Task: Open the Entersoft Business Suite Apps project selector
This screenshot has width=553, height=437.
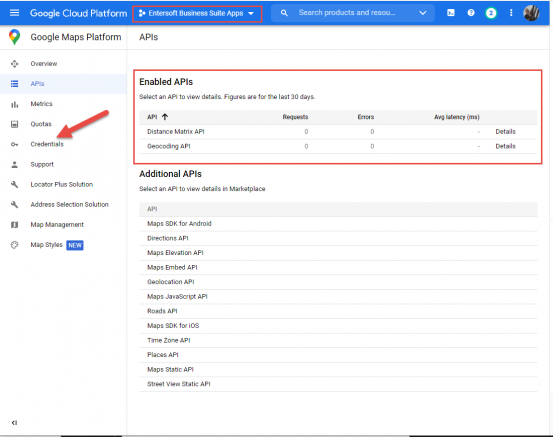Action: pos(197,13)
